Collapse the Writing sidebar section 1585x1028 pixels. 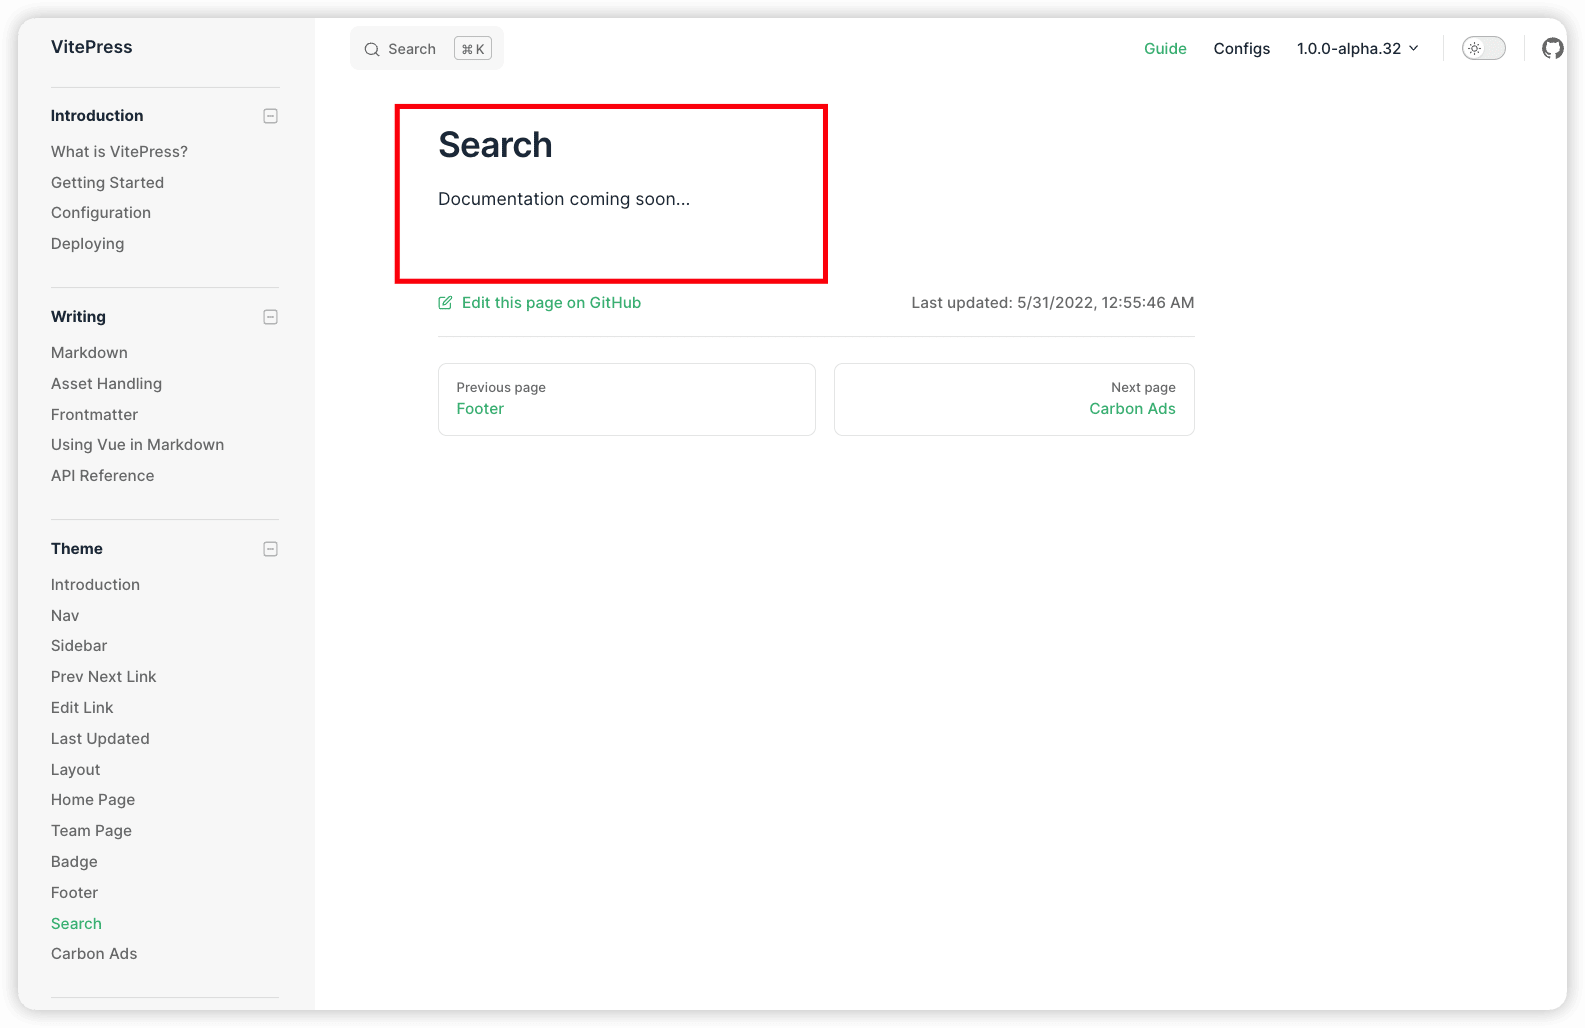point(270,317)
